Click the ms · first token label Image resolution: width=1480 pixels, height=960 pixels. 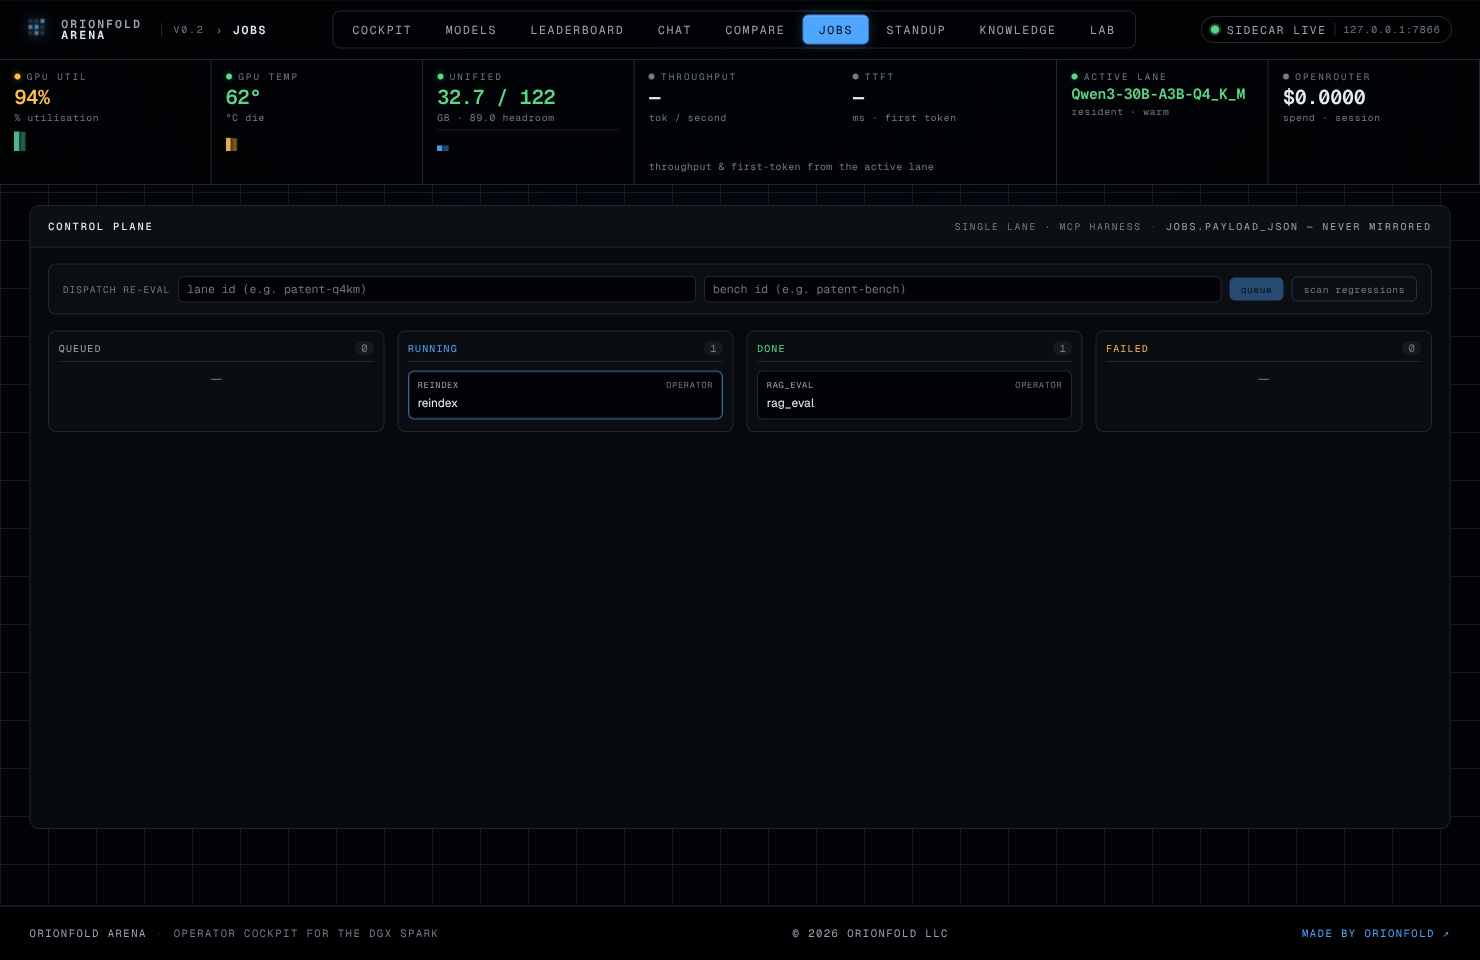pos(904,118)
